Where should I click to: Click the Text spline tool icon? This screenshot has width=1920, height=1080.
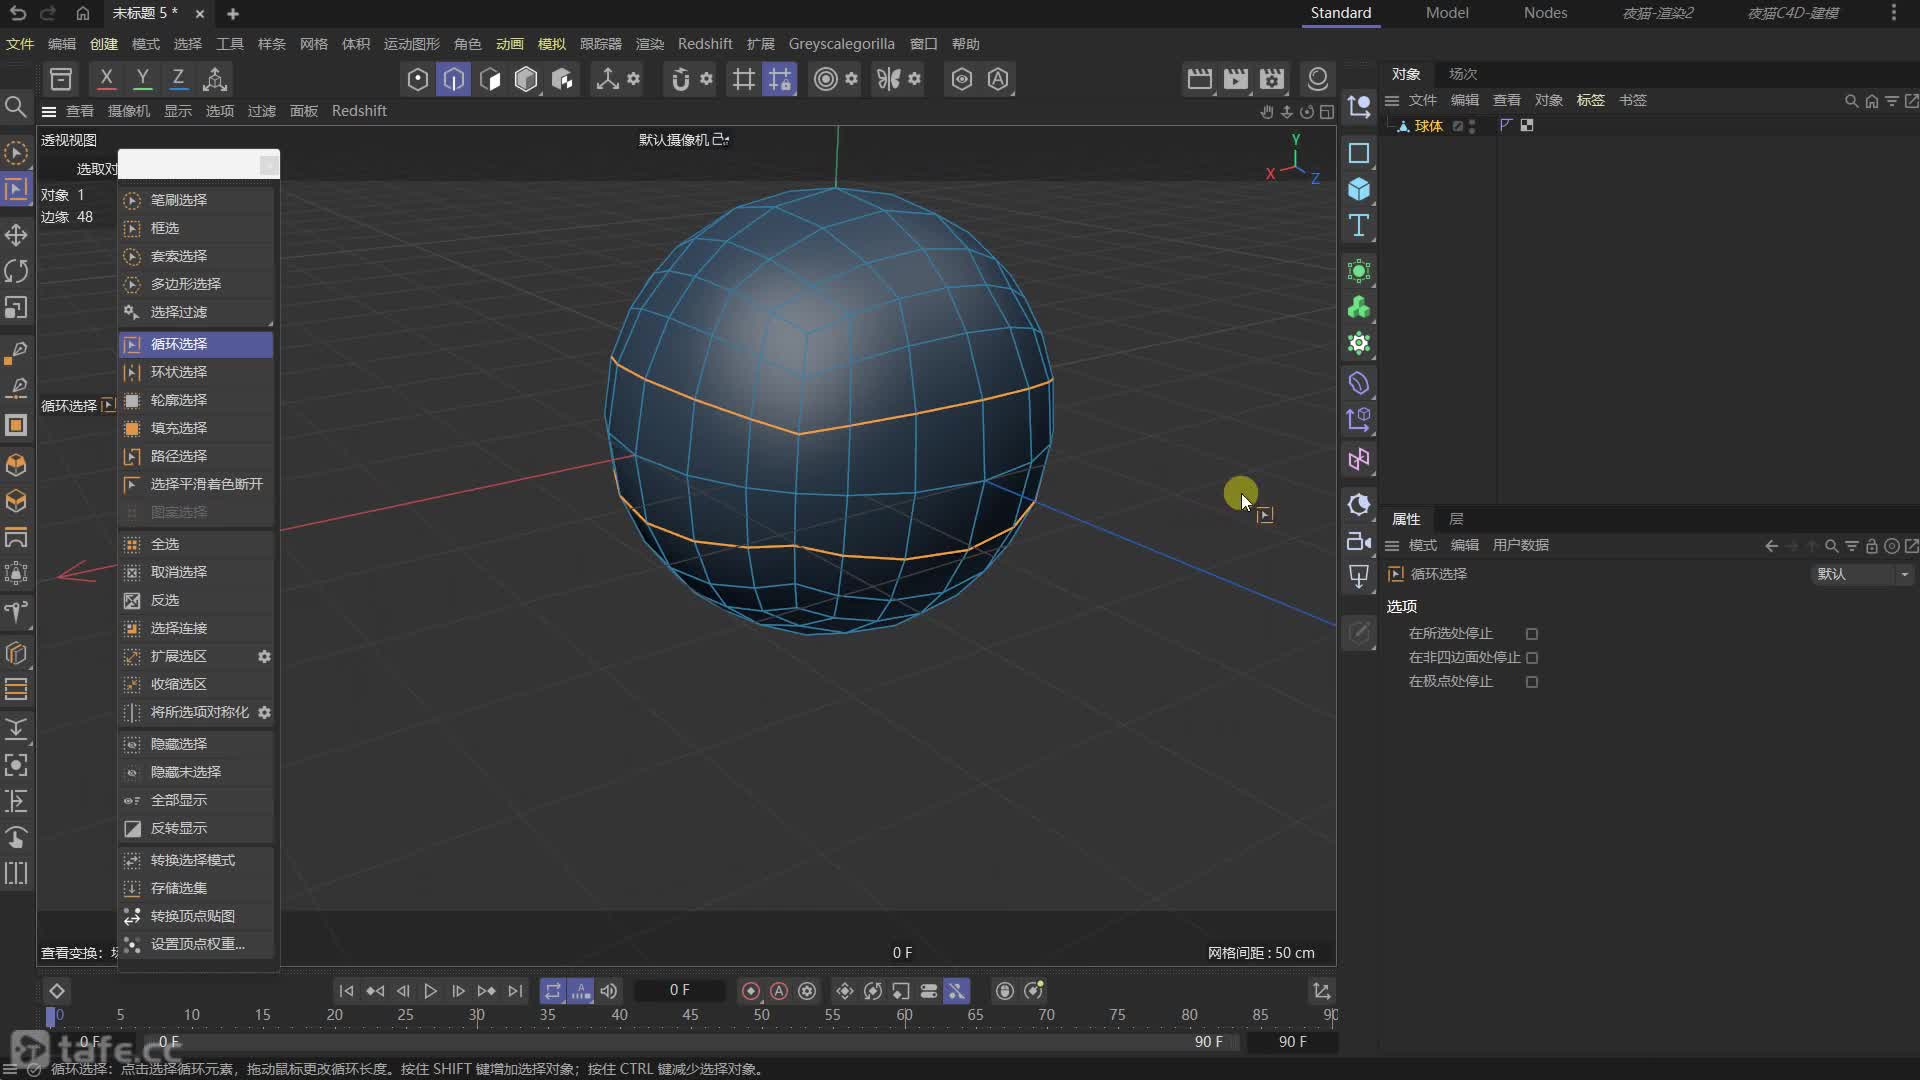pyautogui.click(x=1358, y=226)
